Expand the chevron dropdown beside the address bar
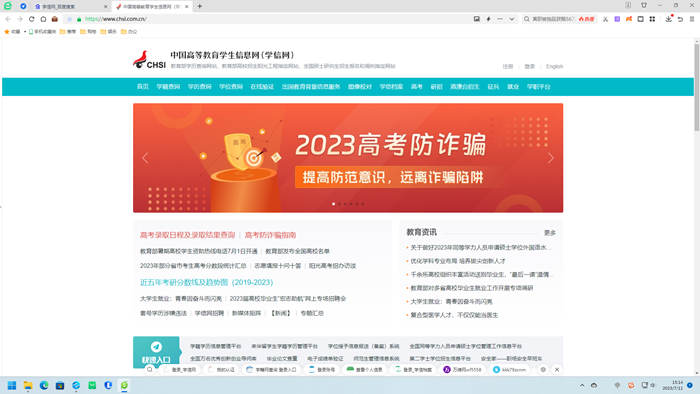The image size is (700, 394). (x=512, y=19)
